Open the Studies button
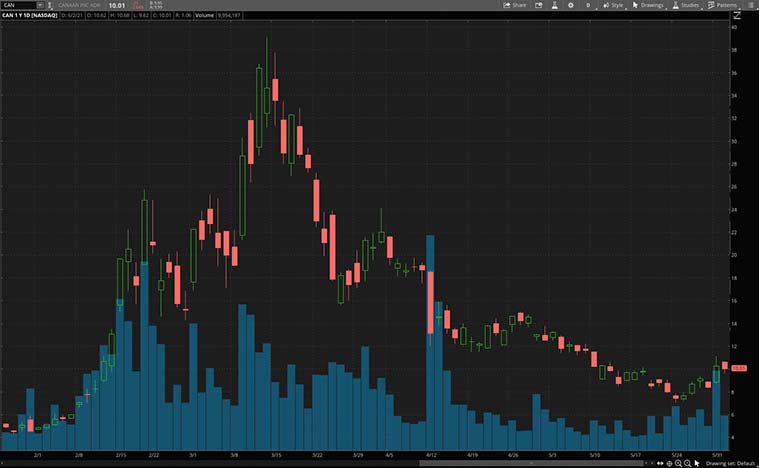 click(686, 5)
